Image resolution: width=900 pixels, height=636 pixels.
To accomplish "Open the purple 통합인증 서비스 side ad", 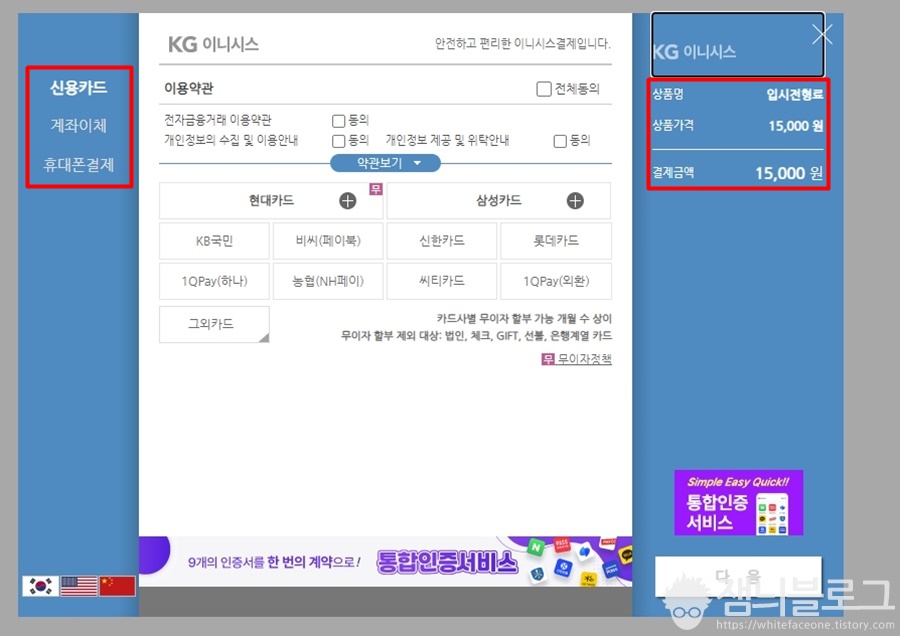I will 738,503.
